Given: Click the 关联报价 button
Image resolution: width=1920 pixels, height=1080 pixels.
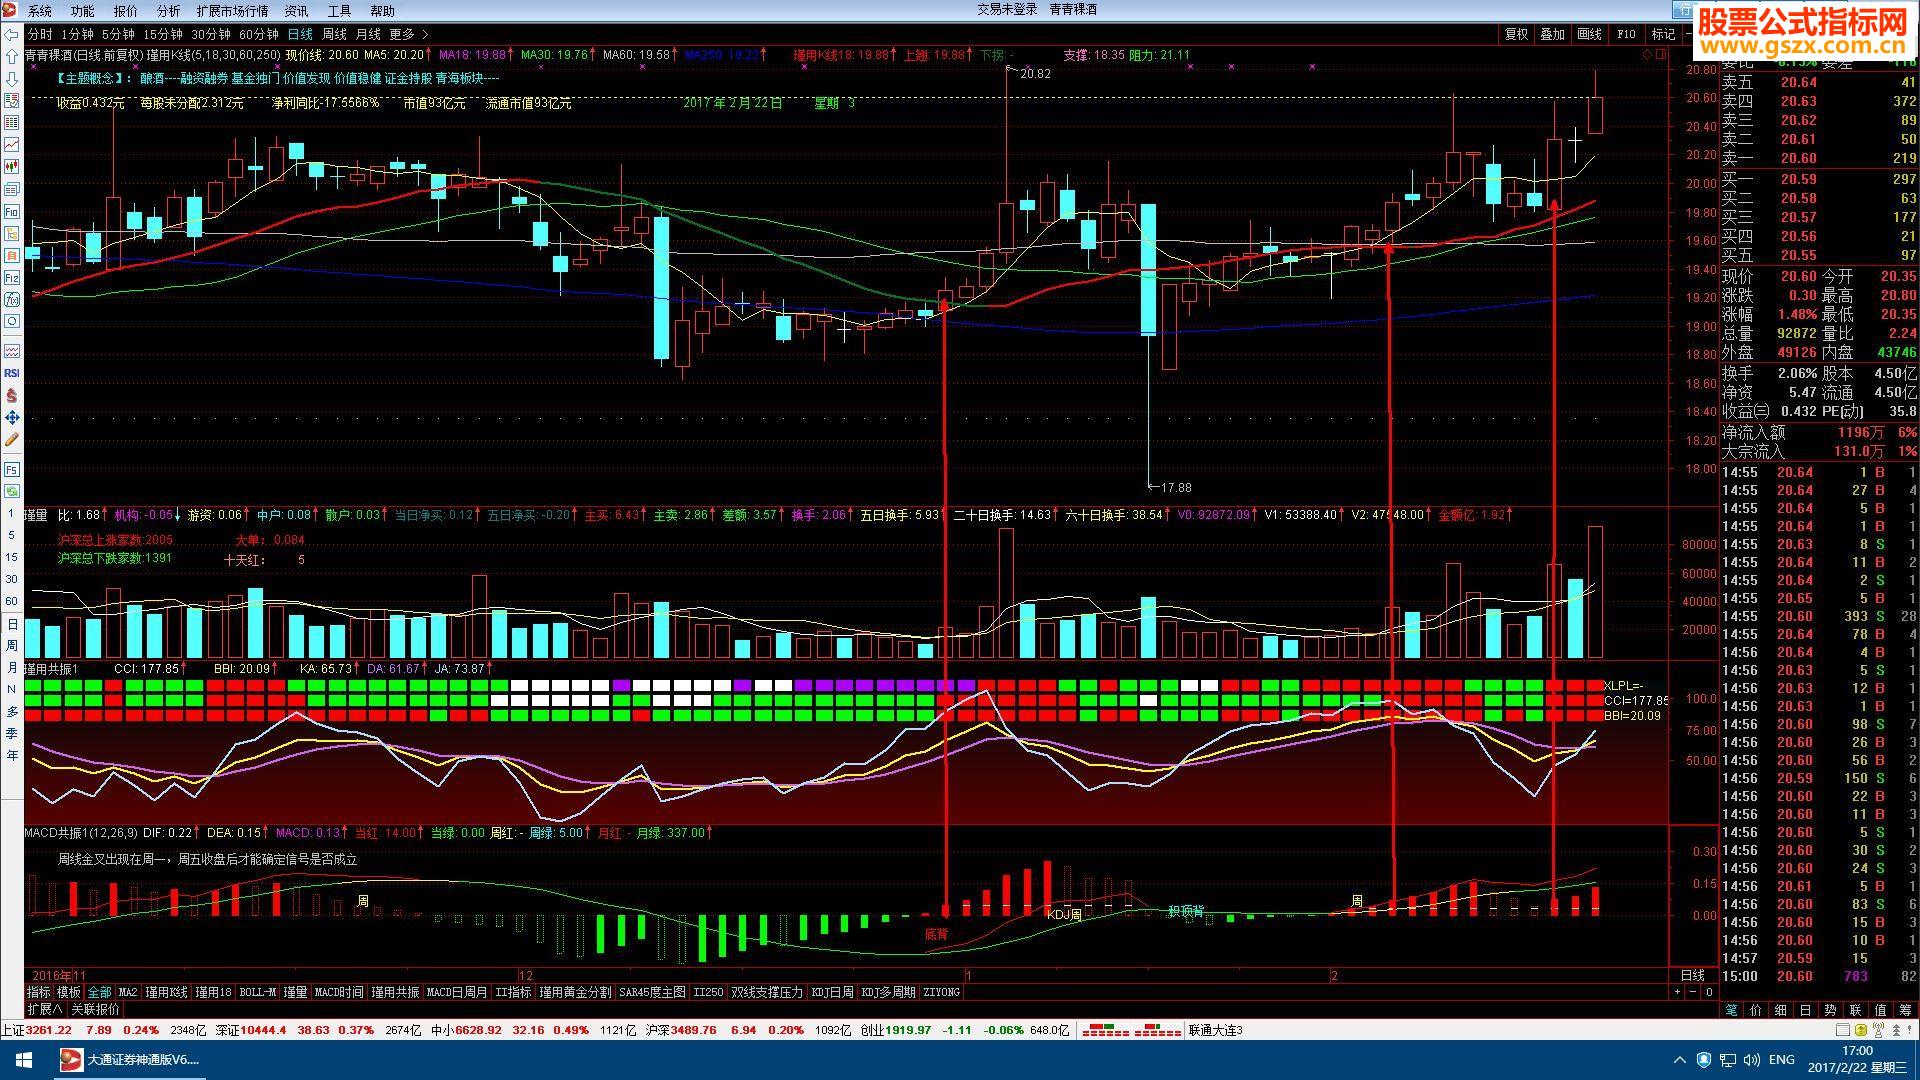Looking at the screenshot, I should 95,1009.
